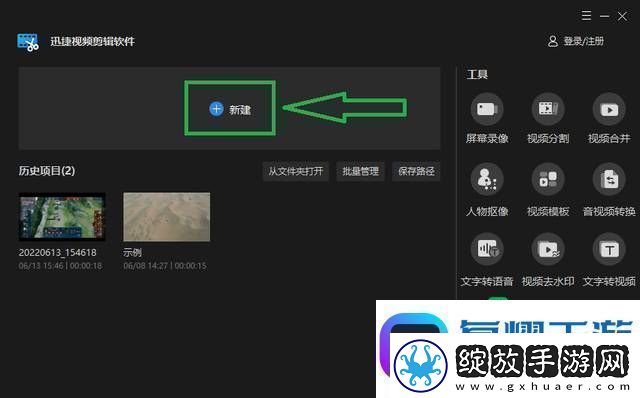Viewport: 640px width, 398px height.
Task: Click the 工具 panel heading
Action: (x=477, y=74)
